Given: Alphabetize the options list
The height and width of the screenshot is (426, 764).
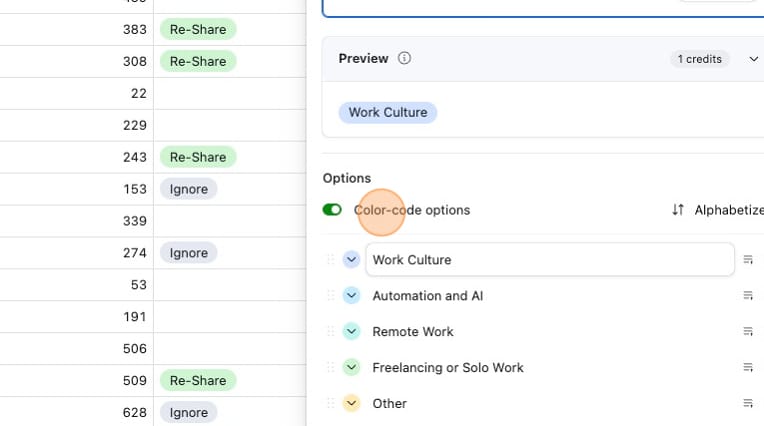Looking at the screenshot, I should (717, 210).
